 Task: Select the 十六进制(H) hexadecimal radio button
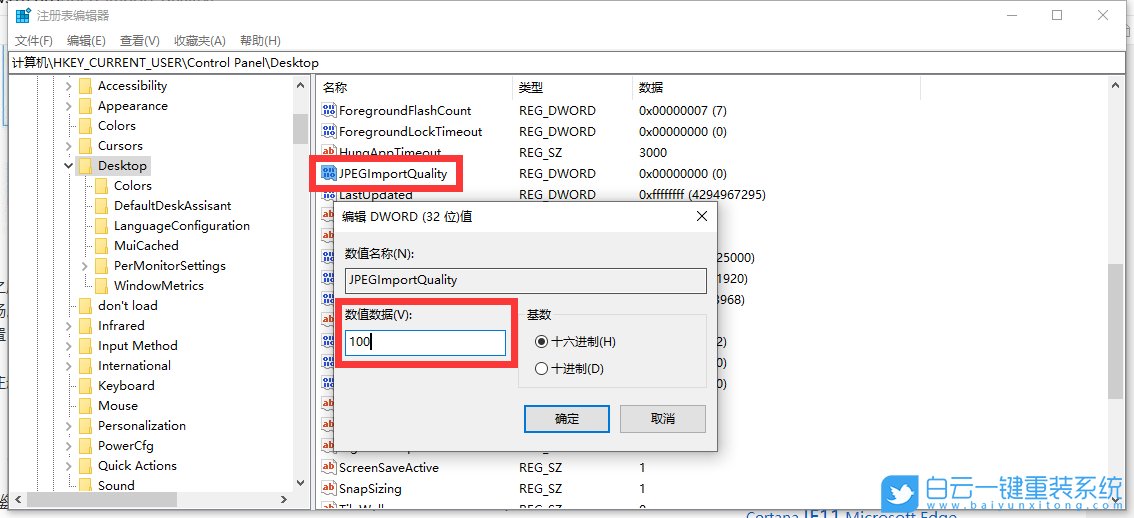[542, 341]
